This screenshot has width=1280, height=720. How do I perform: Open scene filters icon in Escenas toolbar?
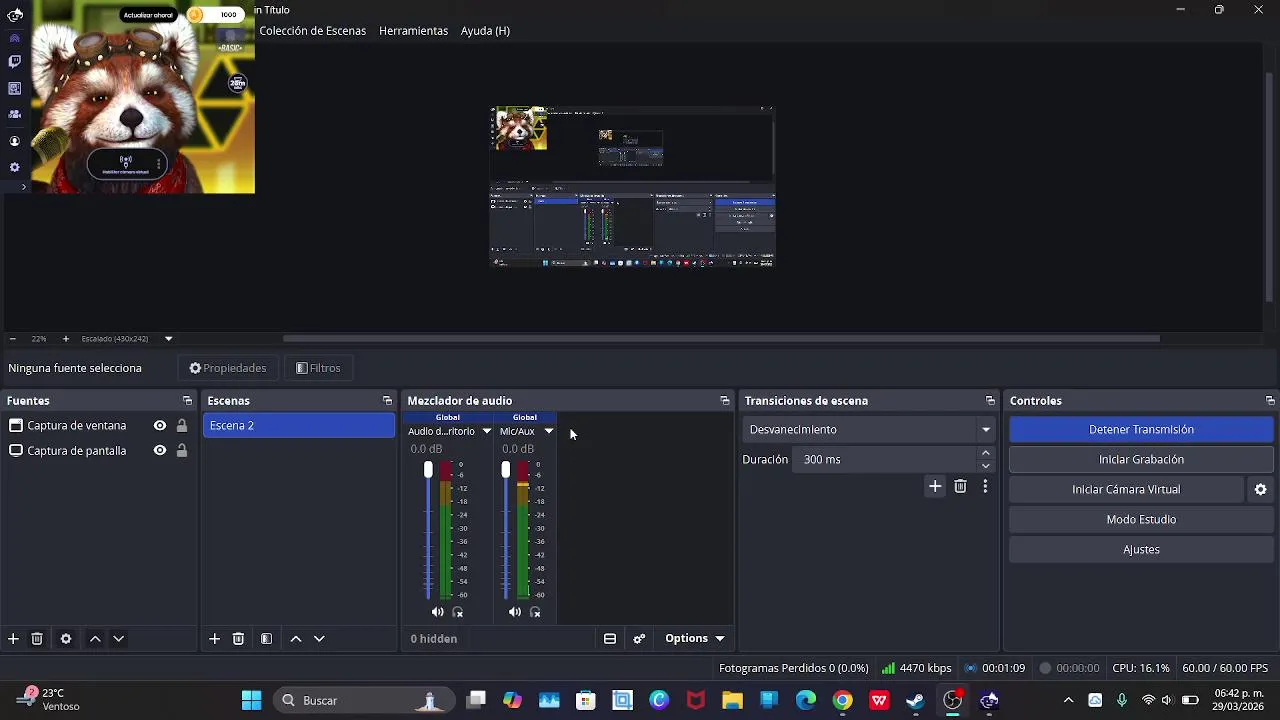(x=266, y=639)
